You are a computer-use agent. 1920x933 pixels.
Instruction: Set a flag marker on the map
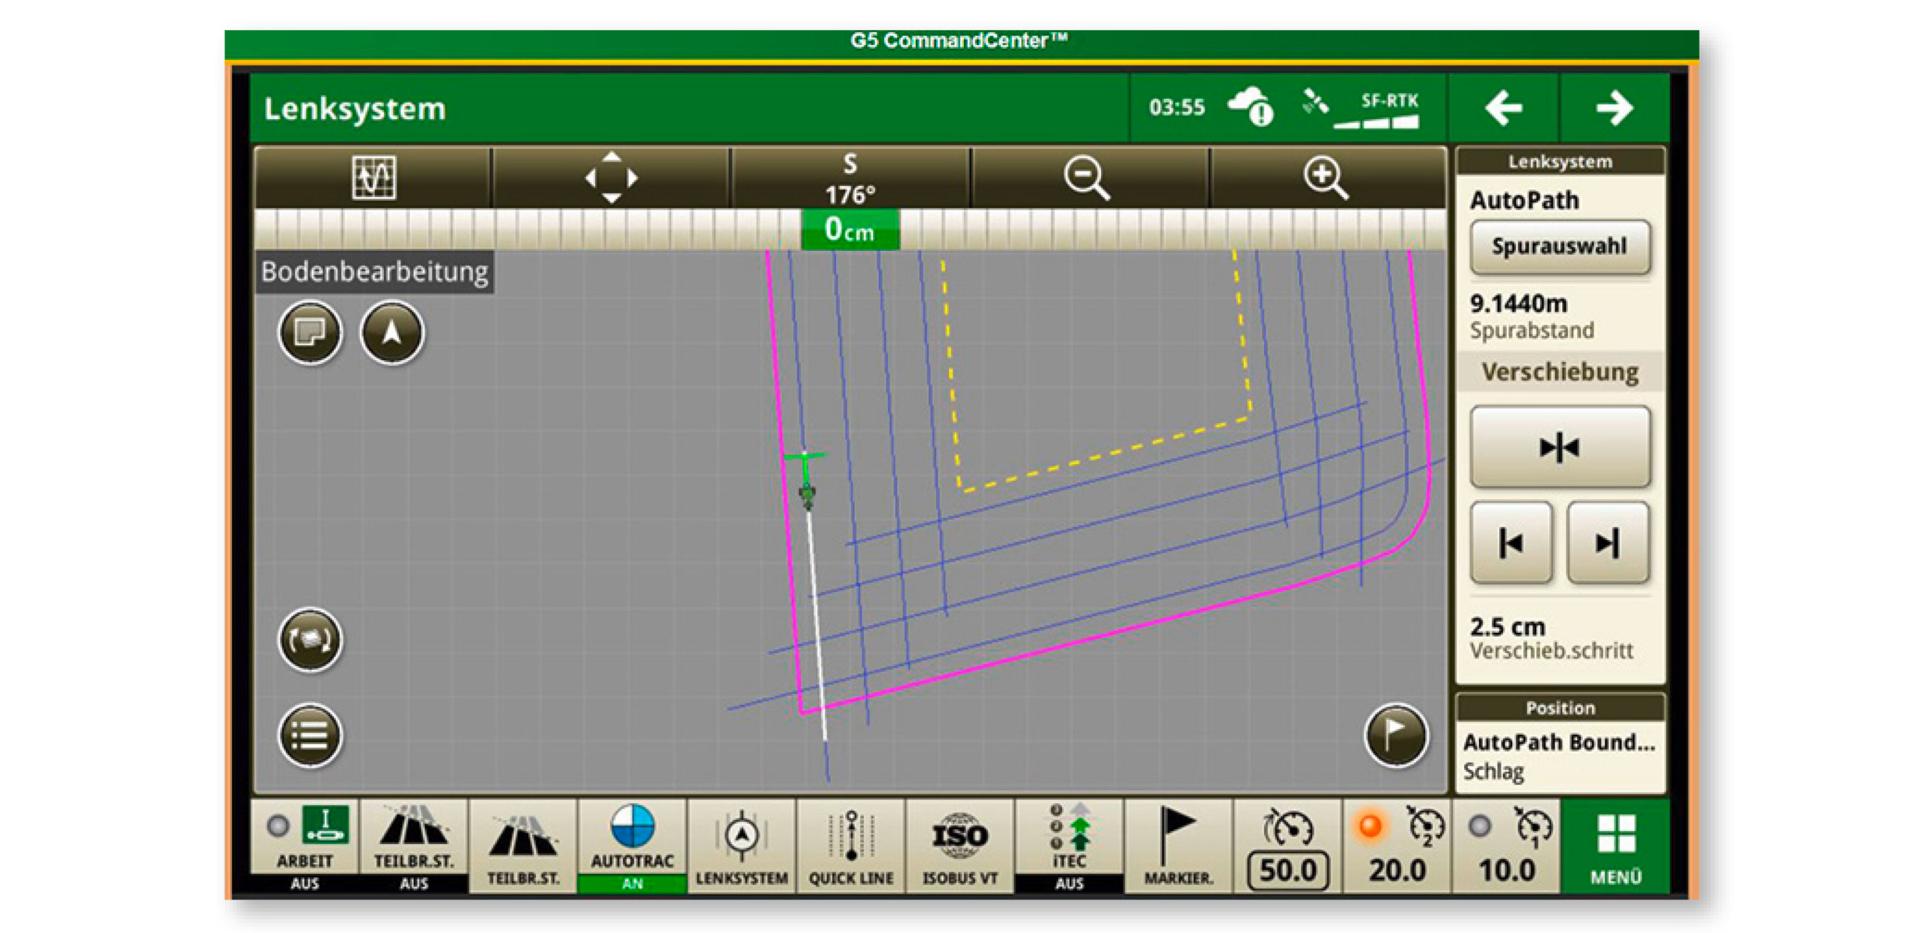point(1396,736)
